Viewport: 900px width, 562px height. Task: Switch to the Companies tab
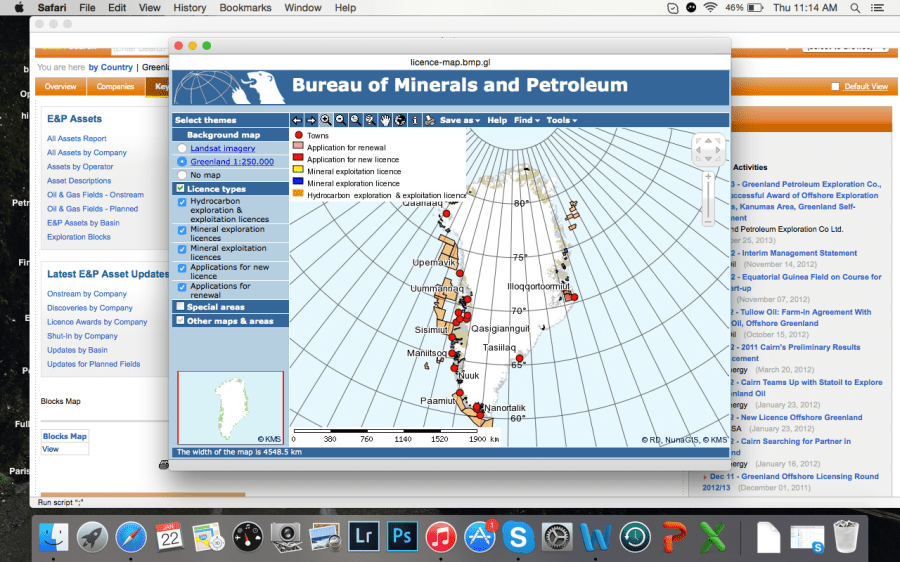115,87
